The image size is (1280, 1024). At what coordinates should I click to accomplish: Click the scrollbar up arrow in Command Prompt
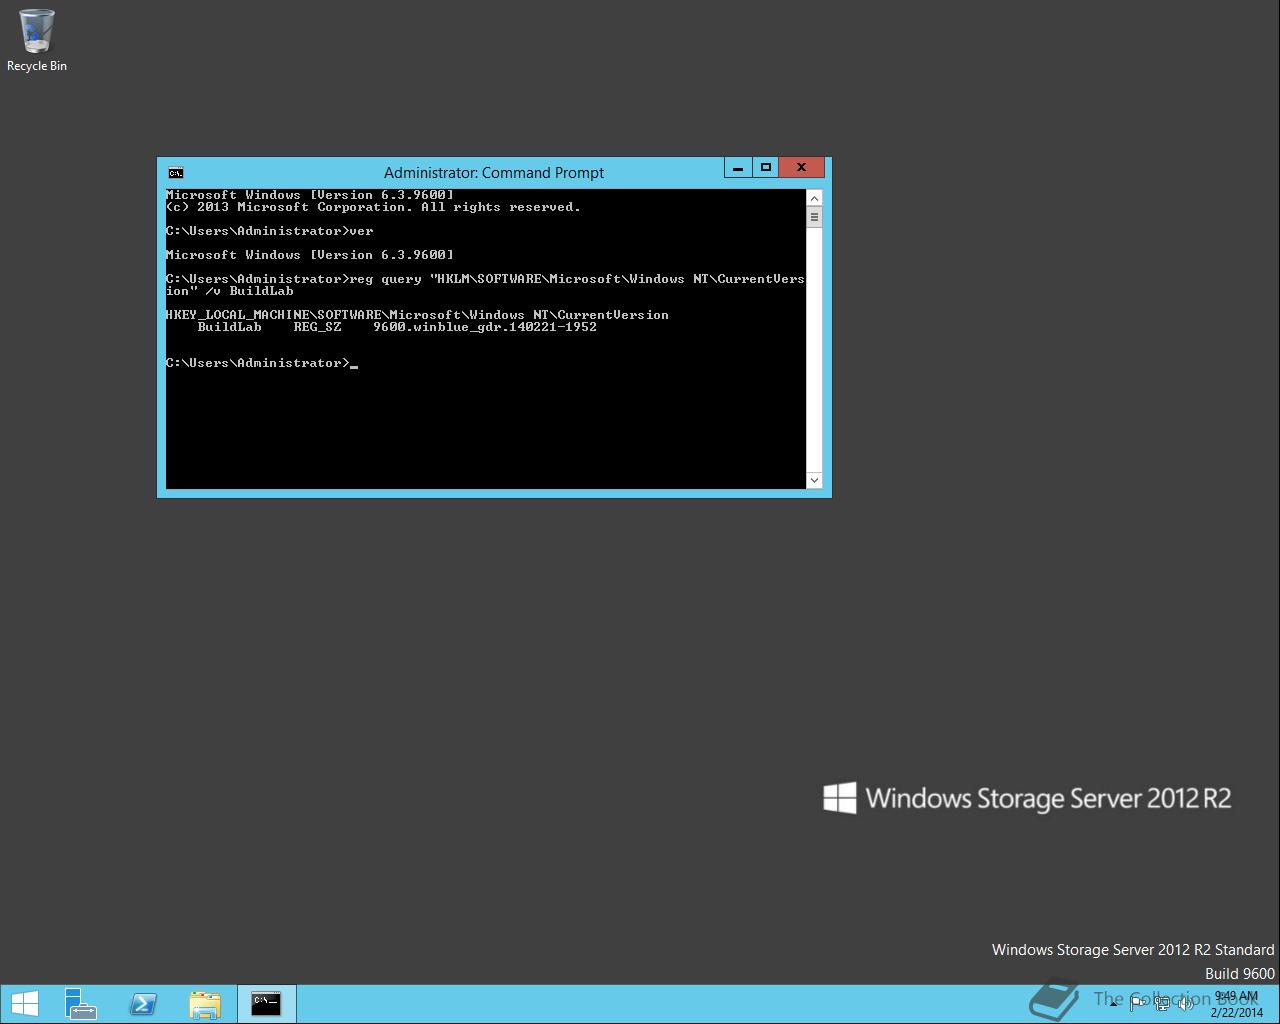[814, 198]
